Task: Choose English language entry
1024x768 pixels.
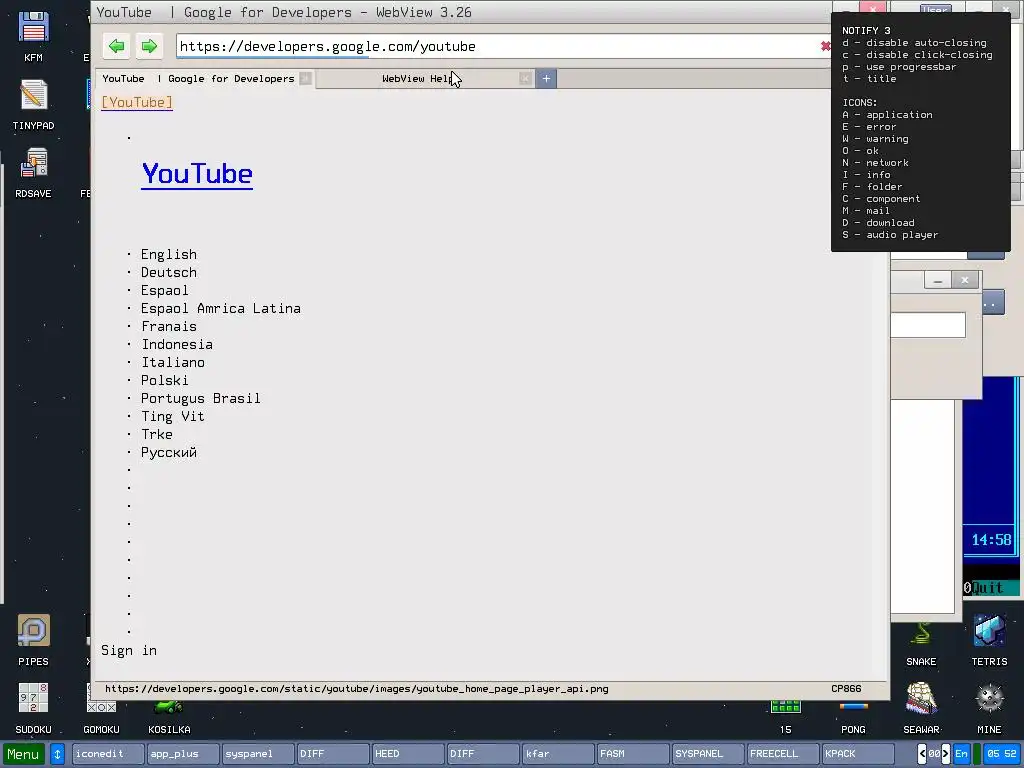Action: (x=168, y=255)
